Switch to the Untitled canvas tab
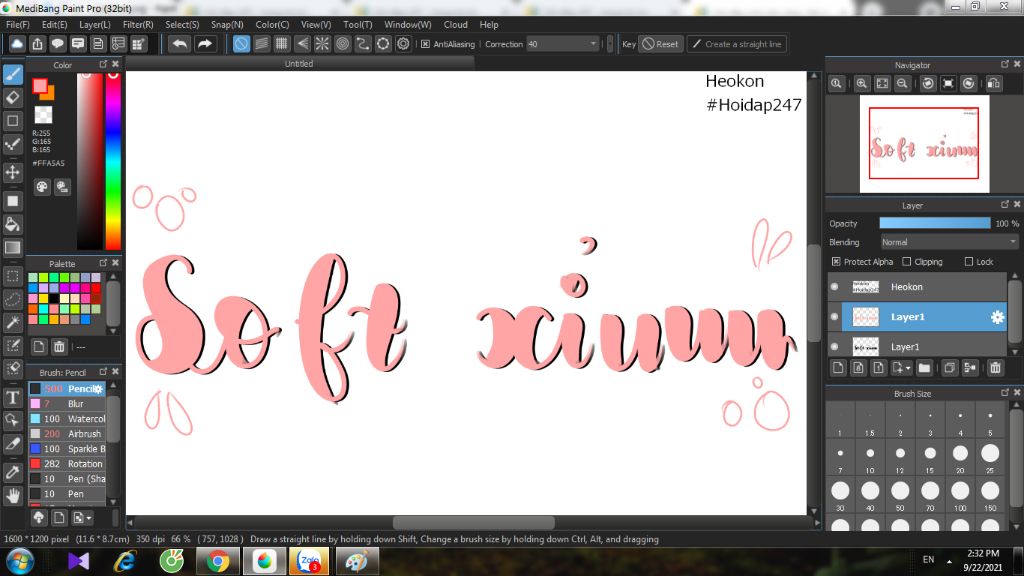This screenshot has height=576, width=1024. [298, 63]
